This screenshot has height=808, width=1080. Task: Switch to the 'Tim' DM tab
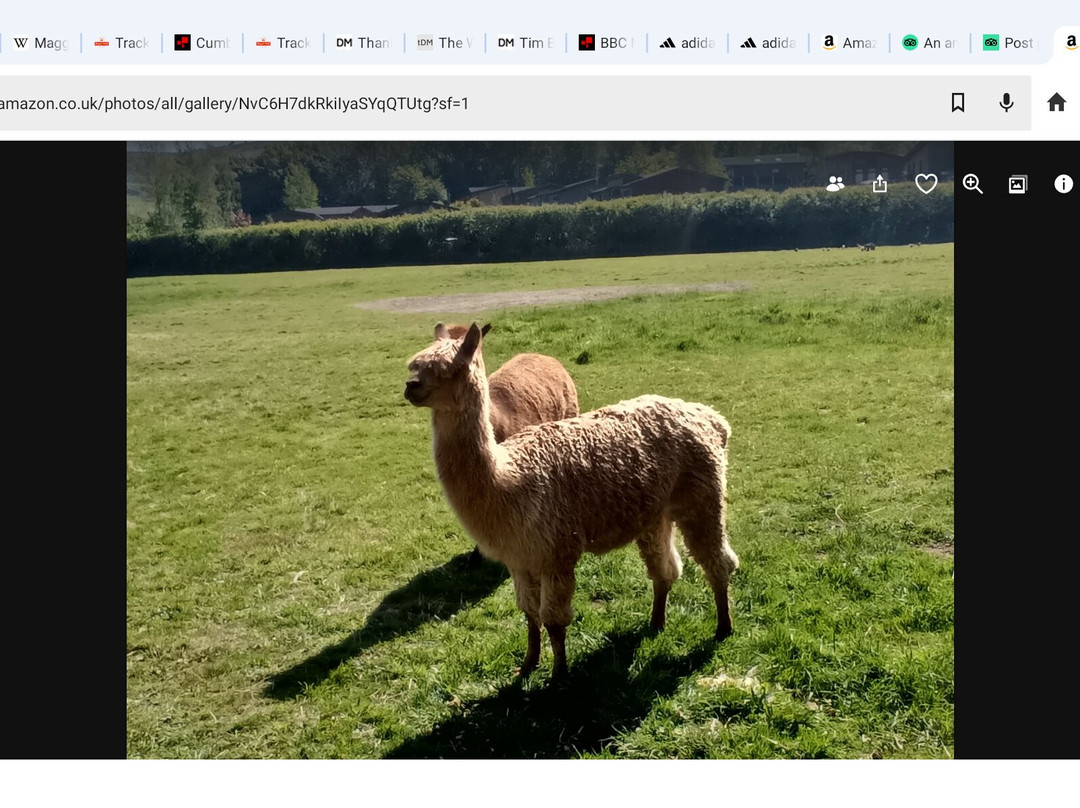(x=525, y=43)
